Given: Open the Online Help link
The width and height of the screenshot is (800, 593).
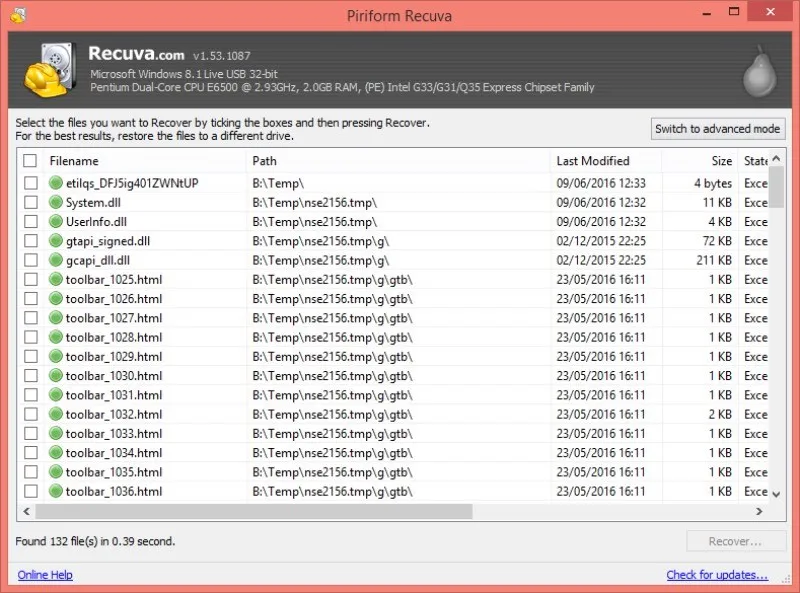Looking at the screenshot, I should (45, 575).
